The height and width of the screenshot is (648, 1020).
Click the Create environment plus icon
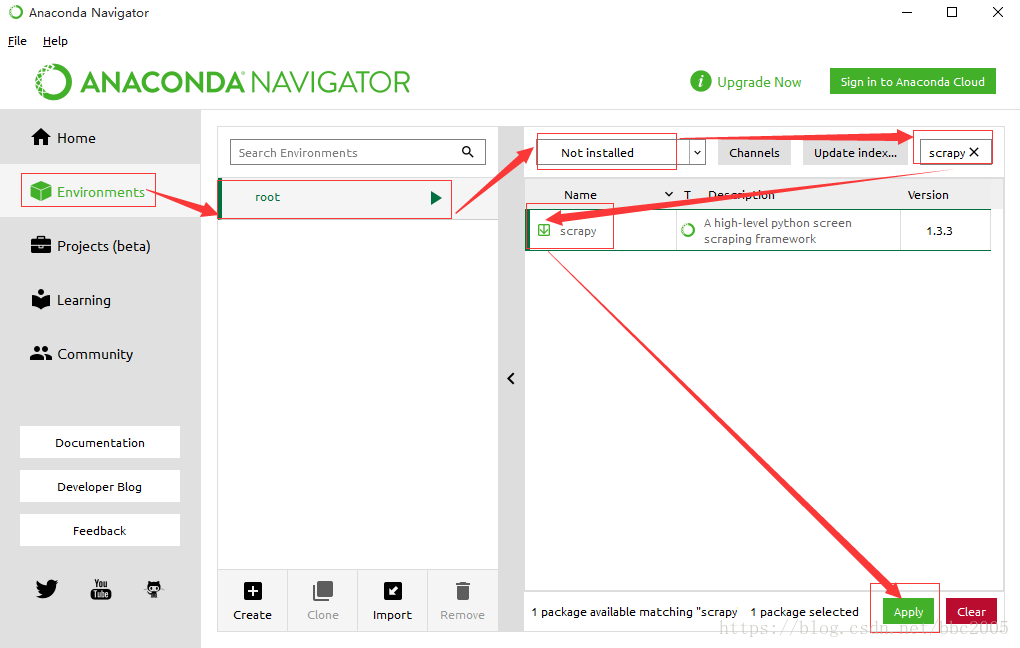tap(252, 591)
